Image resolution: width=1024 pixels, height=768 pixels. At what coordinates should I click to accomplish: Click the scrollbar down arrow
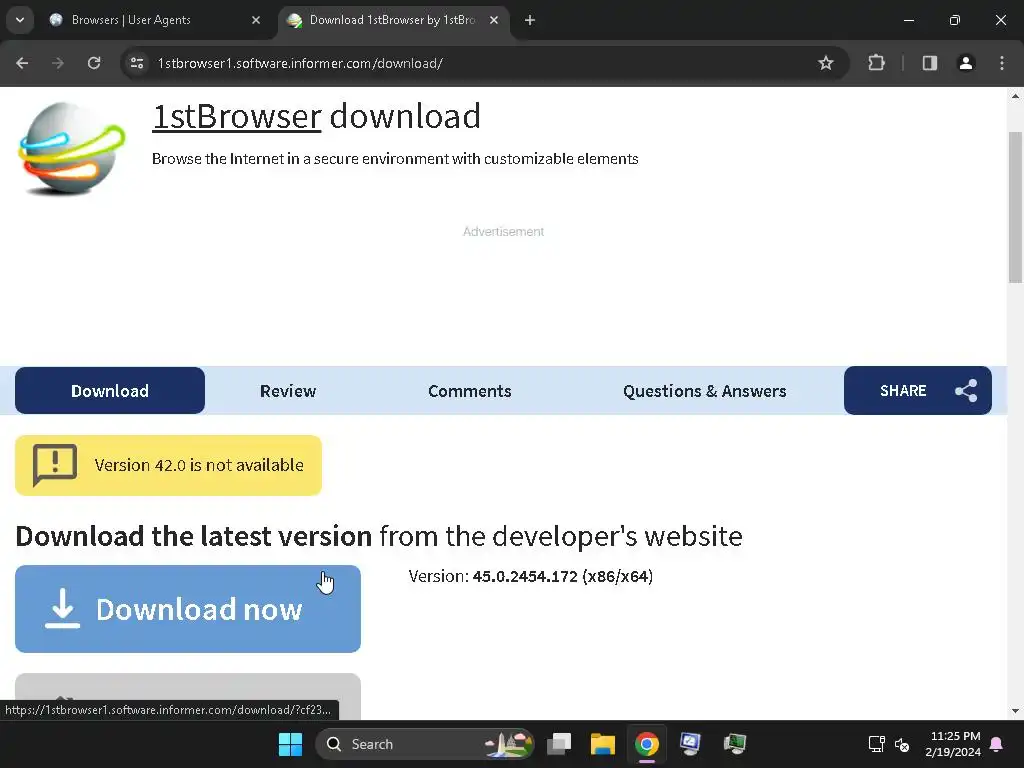pyautogui.click(x=1016, y=711)
